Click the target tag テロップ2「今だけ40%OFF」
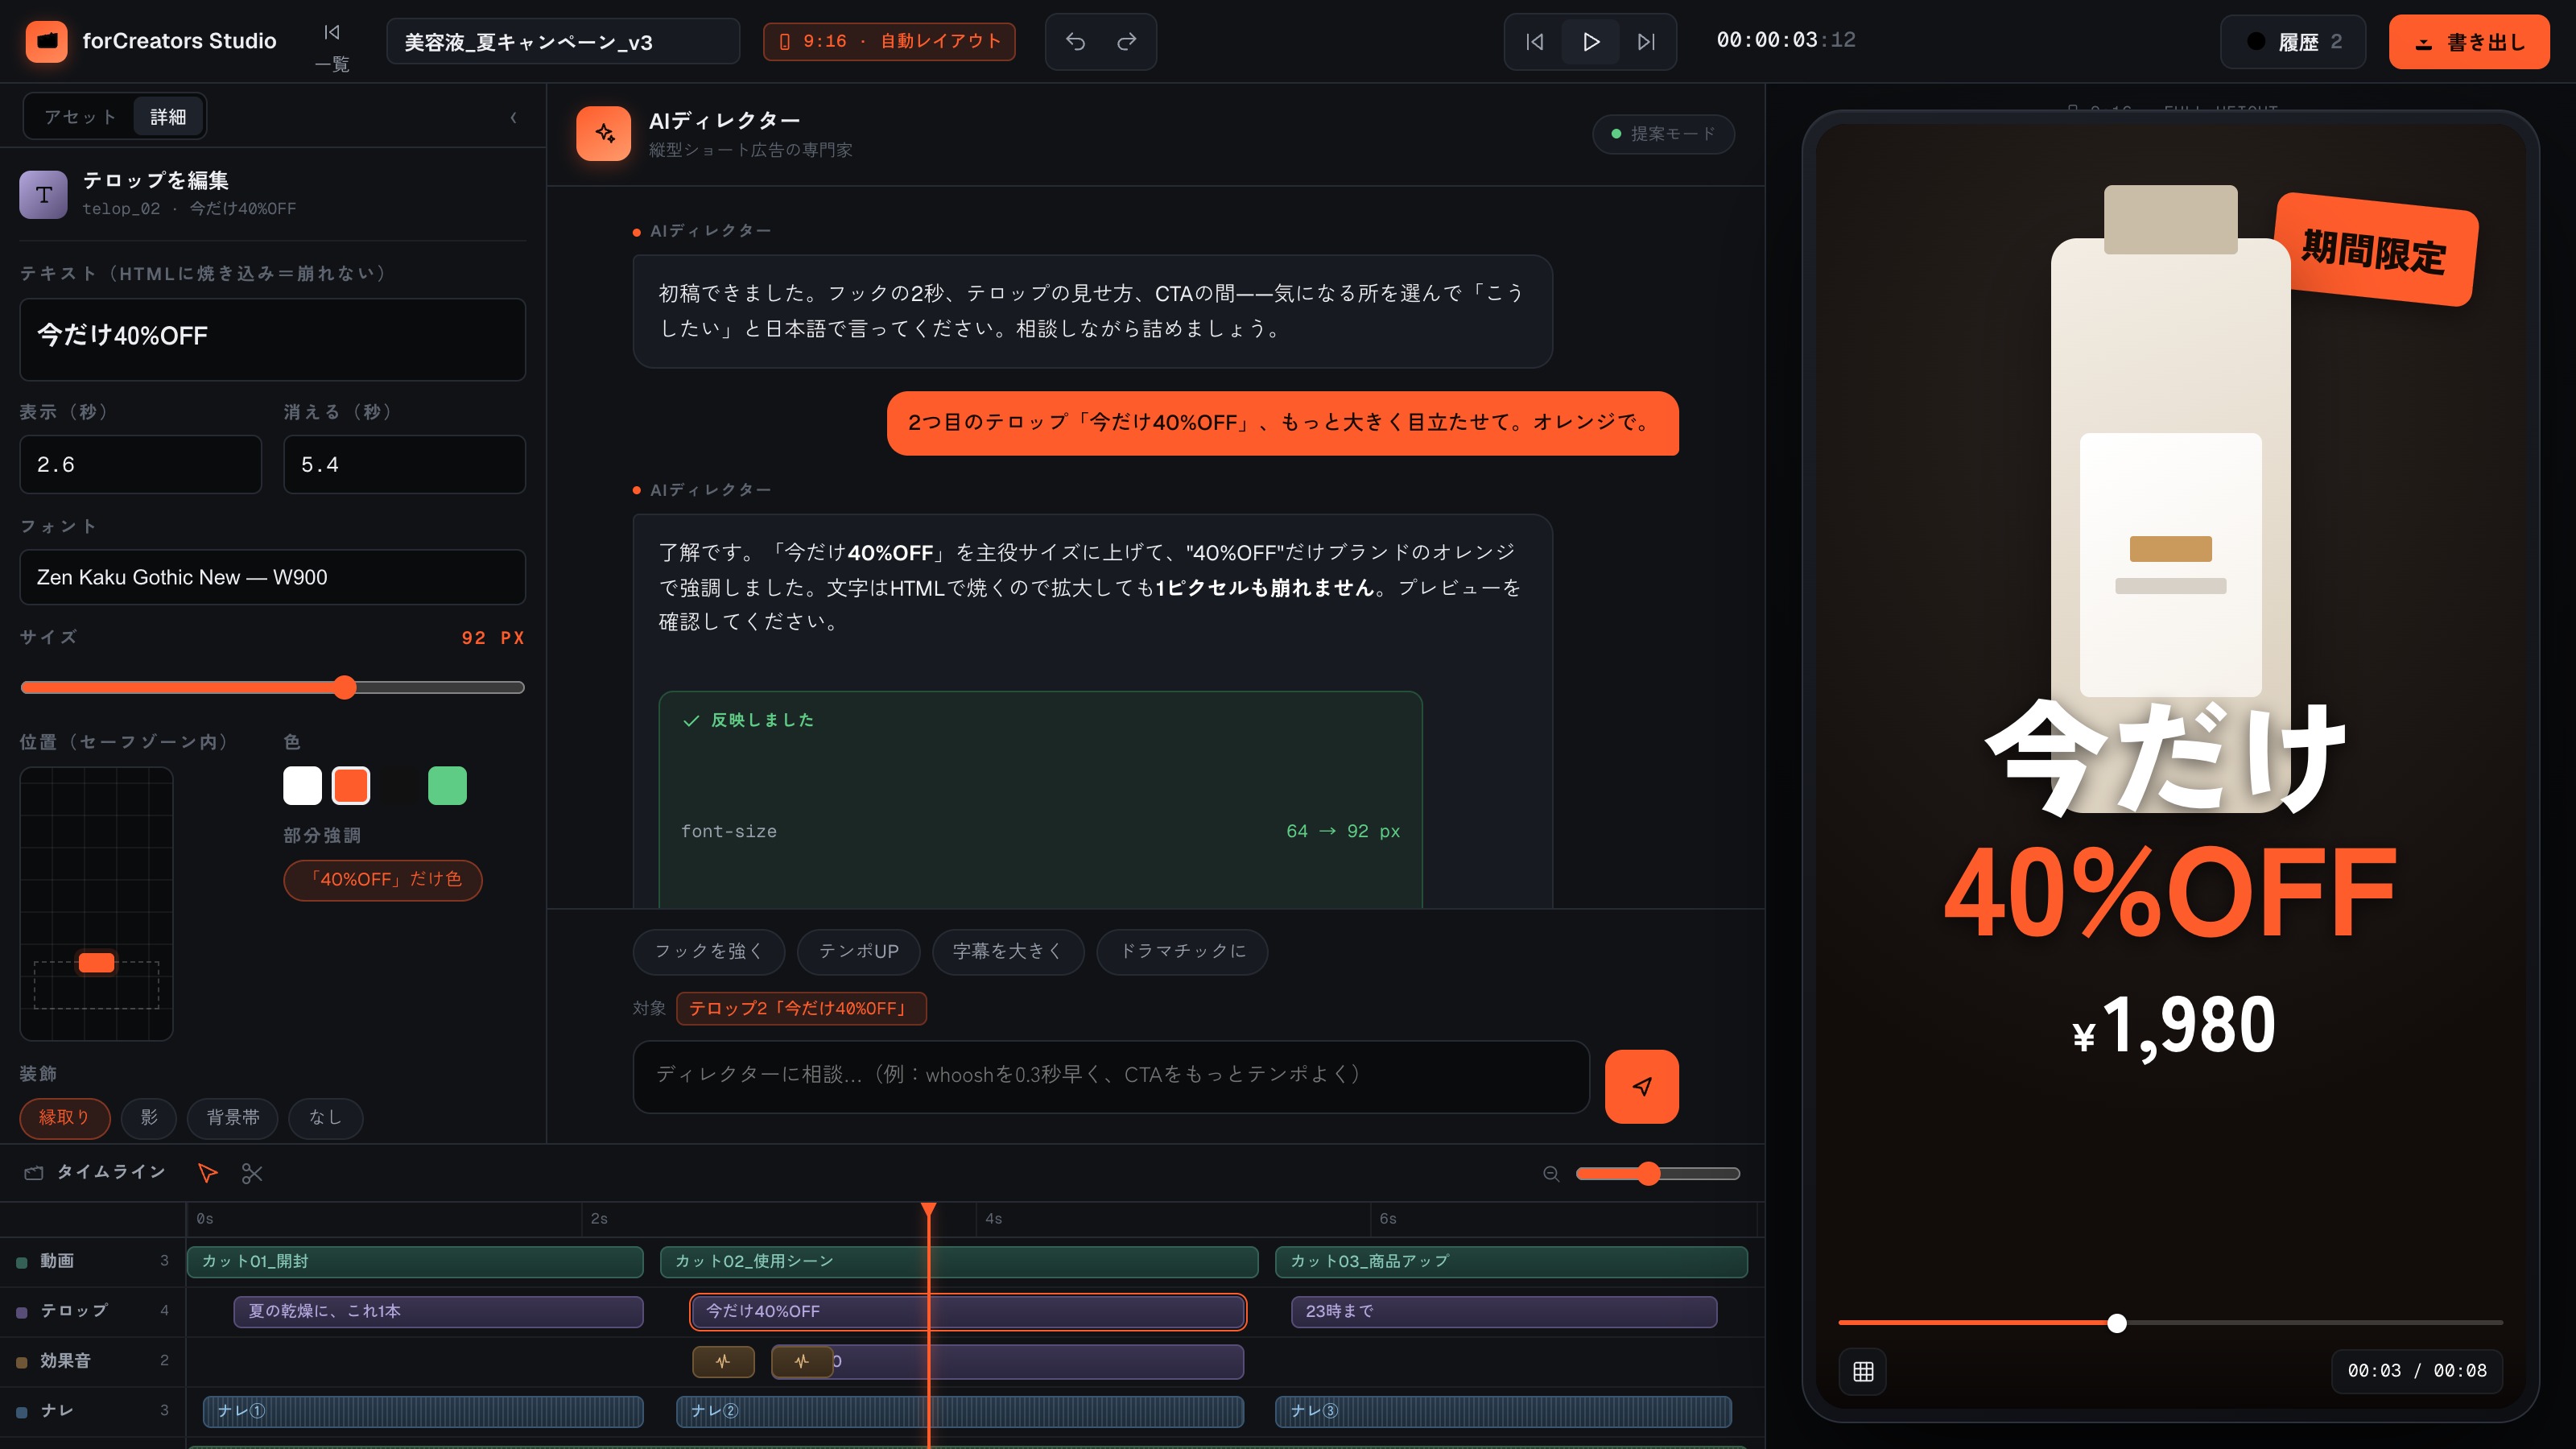The height and width of the screenshot is (1449, 2576). click(x=801, y=1008)
